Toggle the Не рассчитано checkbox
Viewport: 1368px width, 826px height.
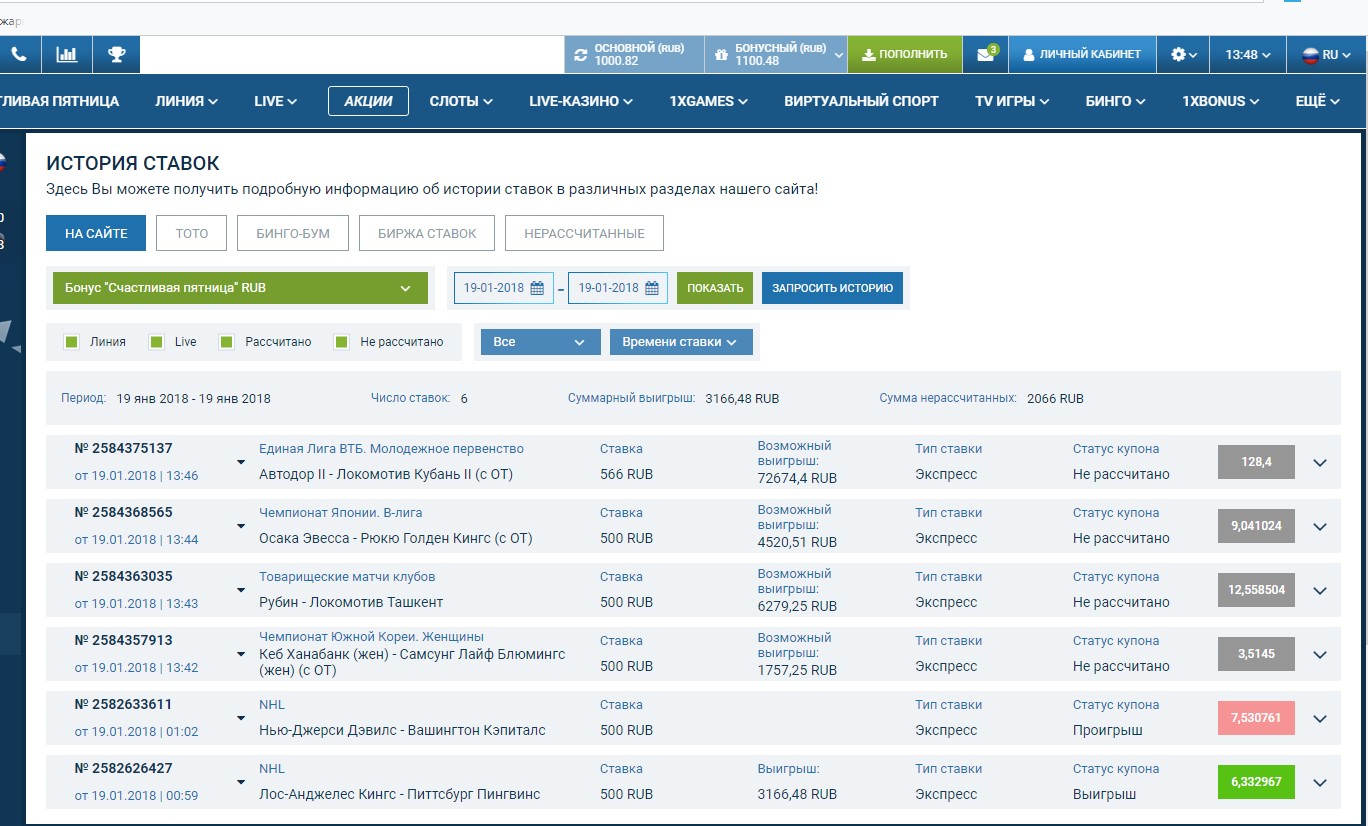(x=342, y=342)
